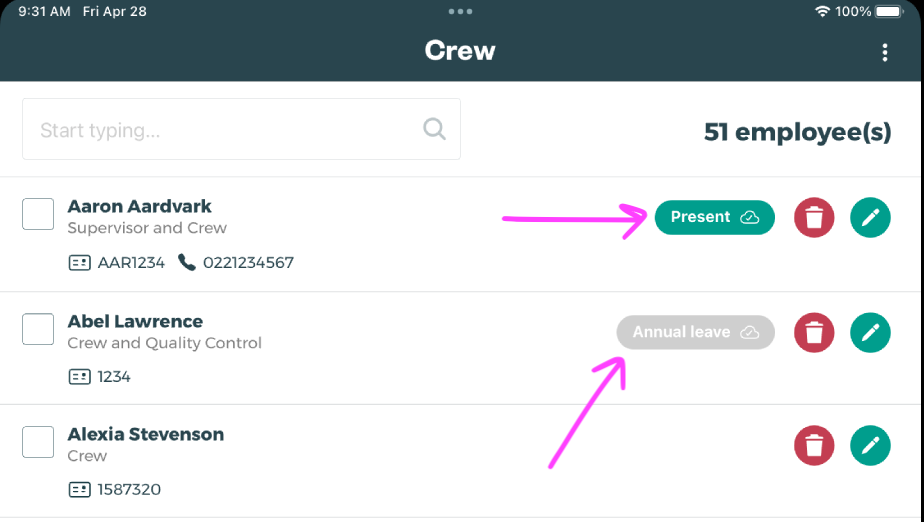The height and width of the screenshot is (522, 924).
Task: Select the Abel Lawrence checkbox
Action: pyautogui.click(x=38, y=329)
